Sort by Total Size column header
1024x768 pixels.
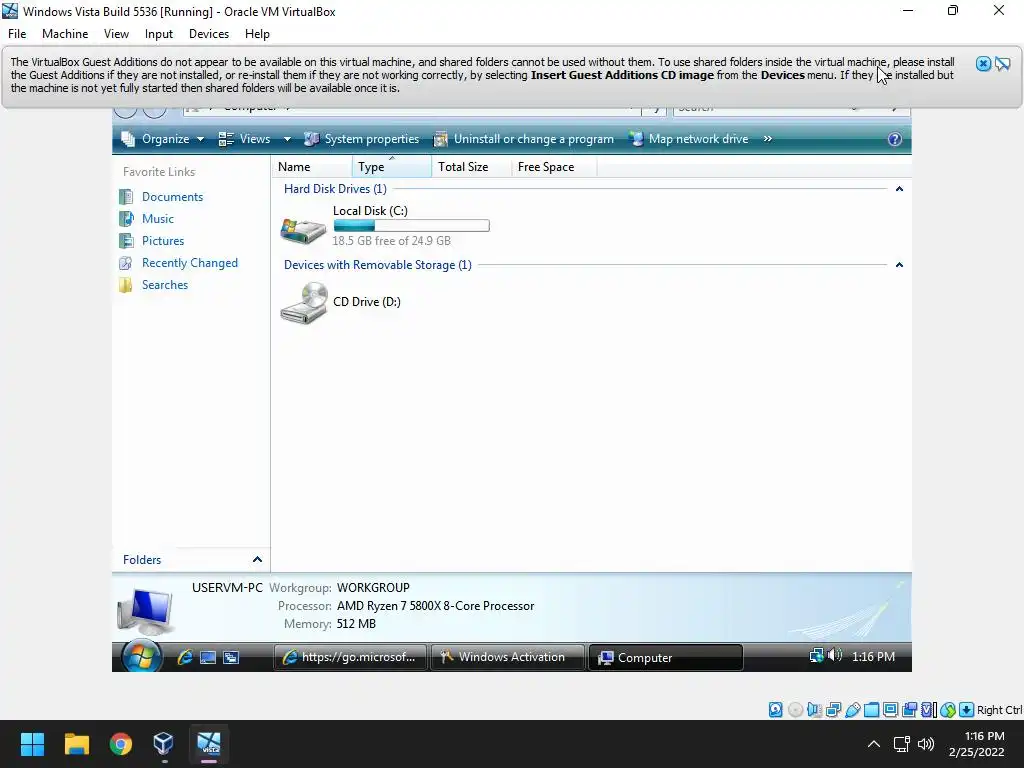pos(472,167)
